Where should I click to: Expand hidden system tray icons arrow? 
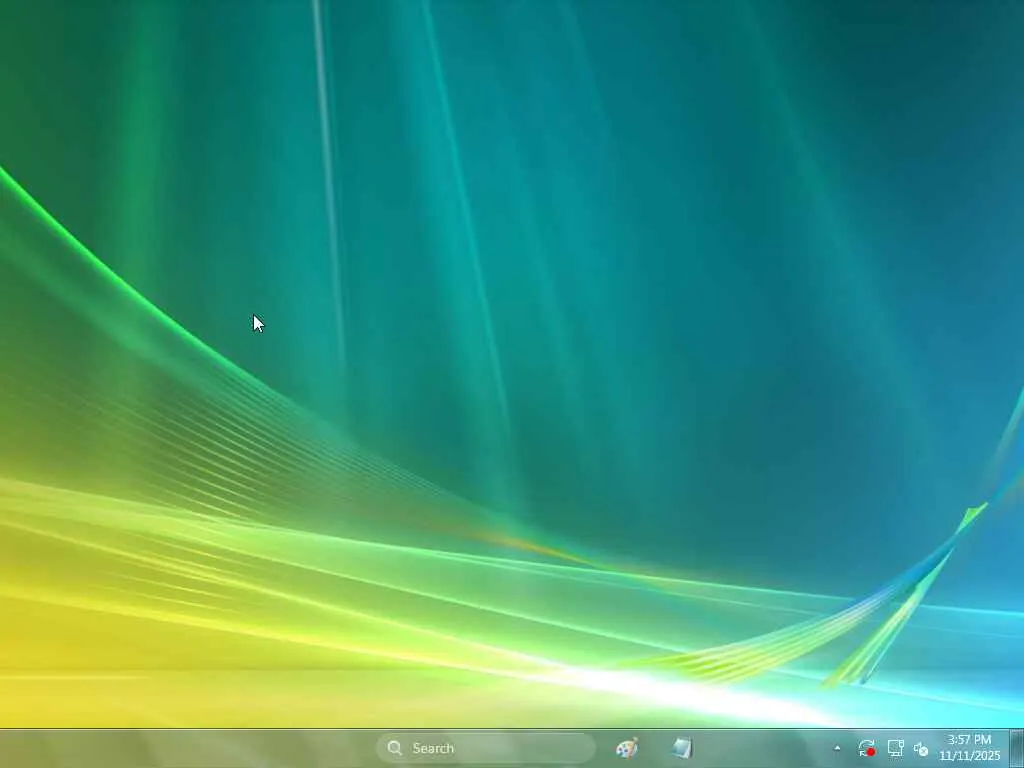pyautogui.click(x=837, y=748)
